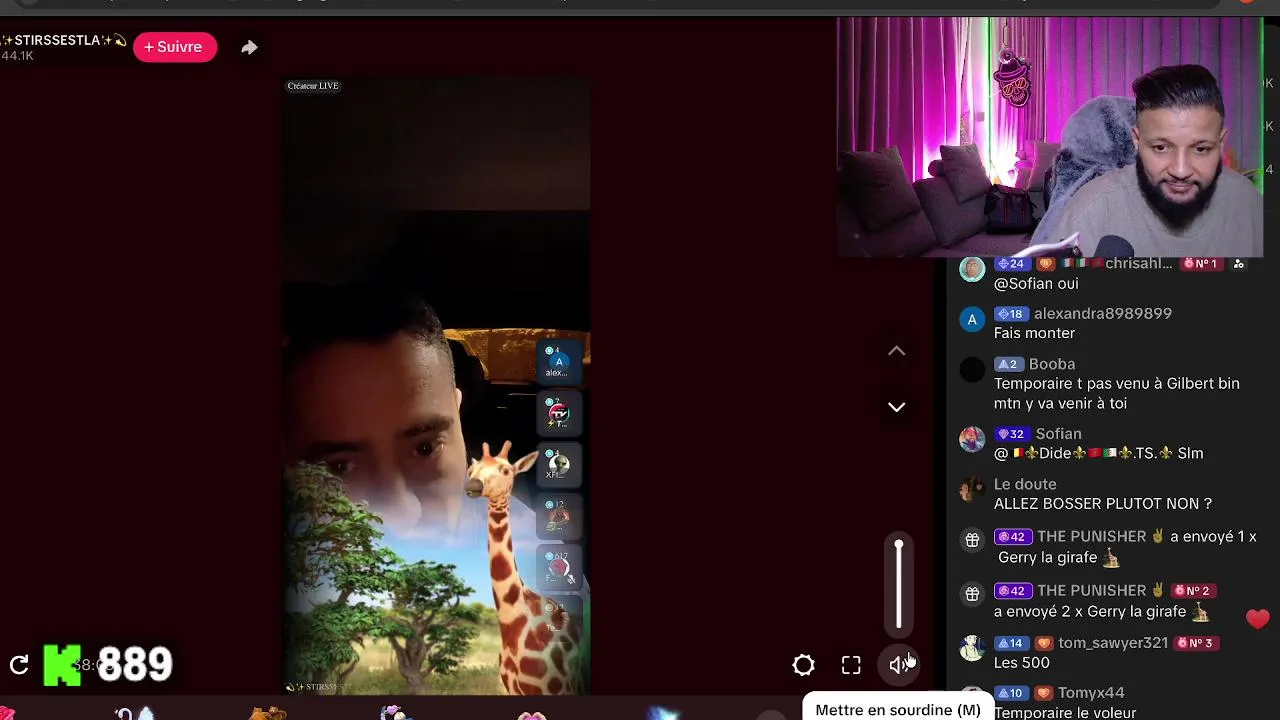Click the Gerry la girafe emoji in '1 x' message

[1111, 558]
